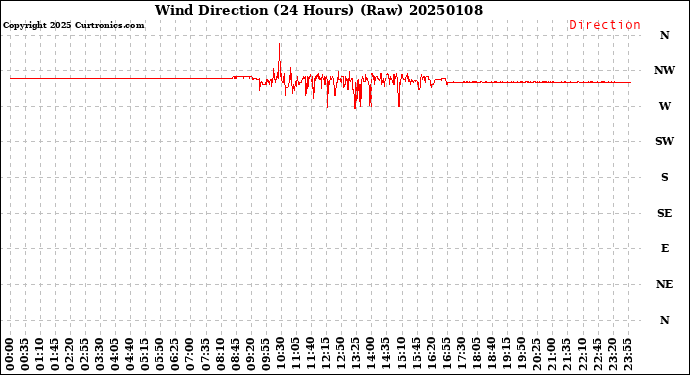Click the '17:30' time axis label
The width and height of the screenshot is (690, 375).
coord(461,354)
